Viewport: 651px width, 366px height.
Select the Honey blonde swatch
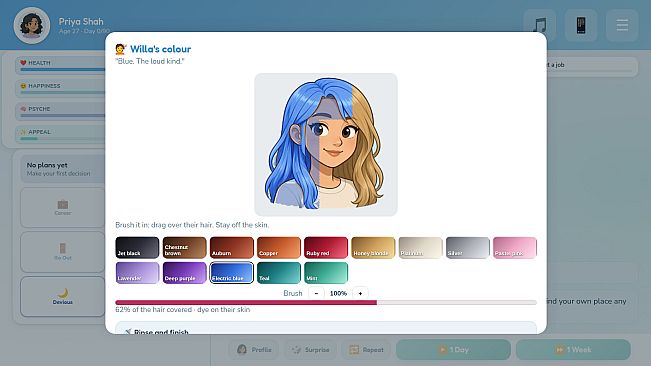pos(373,248)
